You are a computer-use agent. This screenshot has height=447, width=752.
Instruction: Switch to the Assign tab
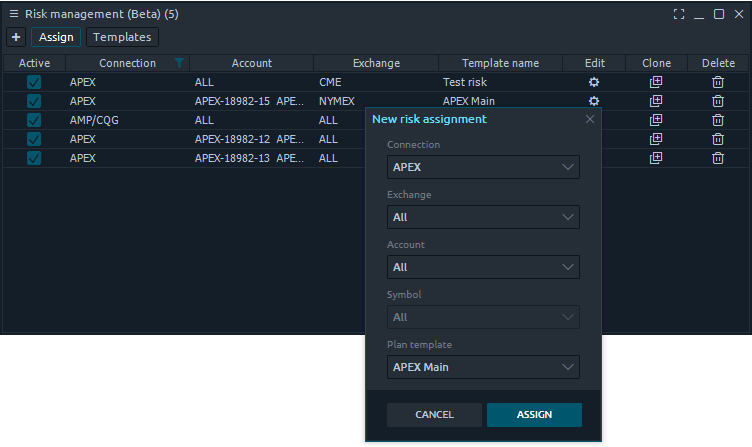(x=56, y=37)
